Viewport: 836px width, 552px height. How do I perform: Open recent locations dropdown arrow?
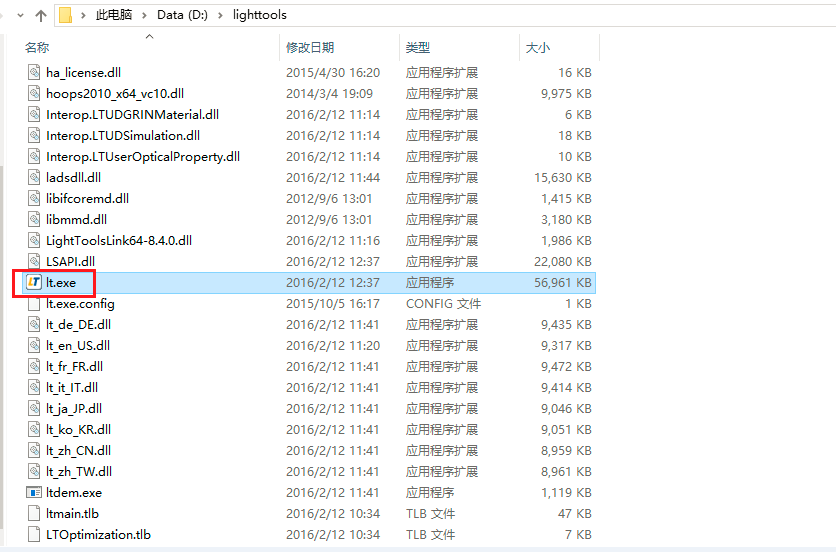20,15
